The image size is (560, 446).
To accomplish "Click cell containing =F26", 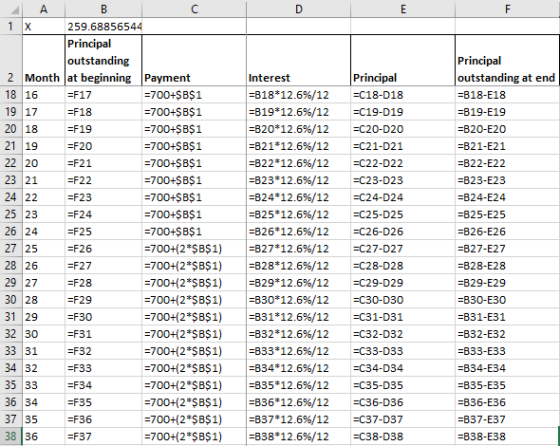I will 104,248.
